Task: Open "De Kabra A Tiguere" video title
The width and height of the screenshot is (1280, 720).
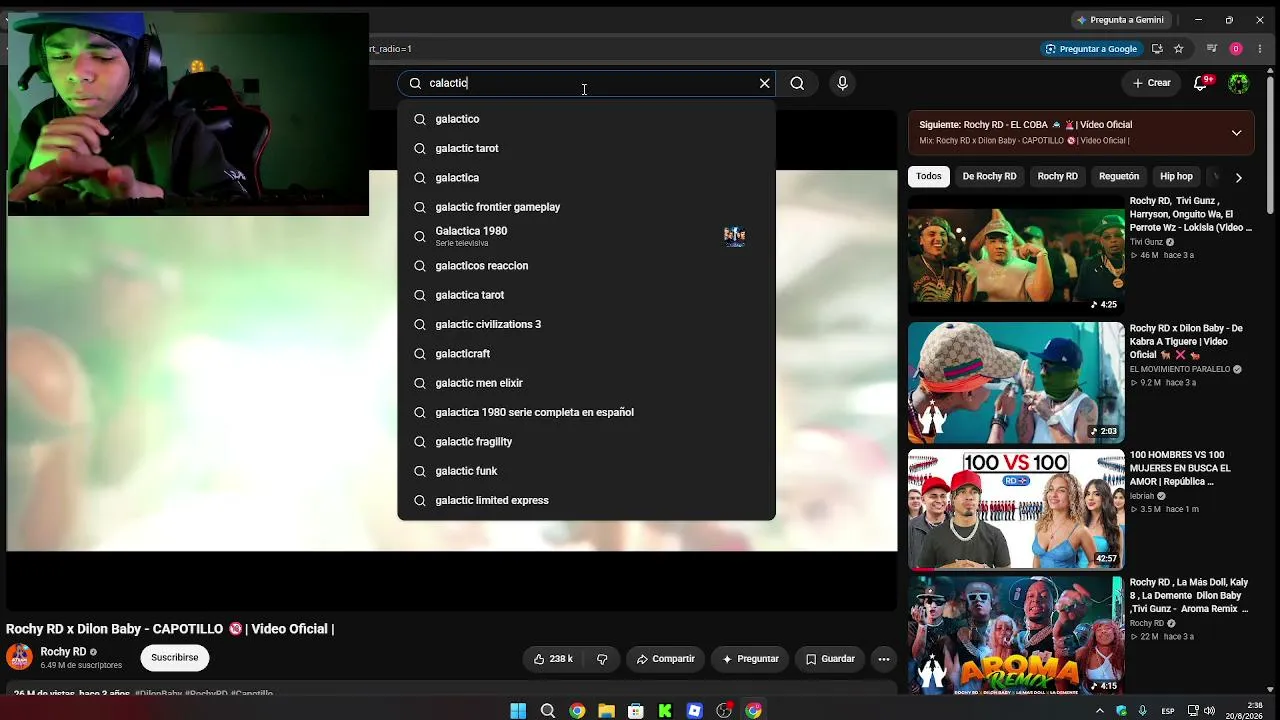Action: 1186,341
